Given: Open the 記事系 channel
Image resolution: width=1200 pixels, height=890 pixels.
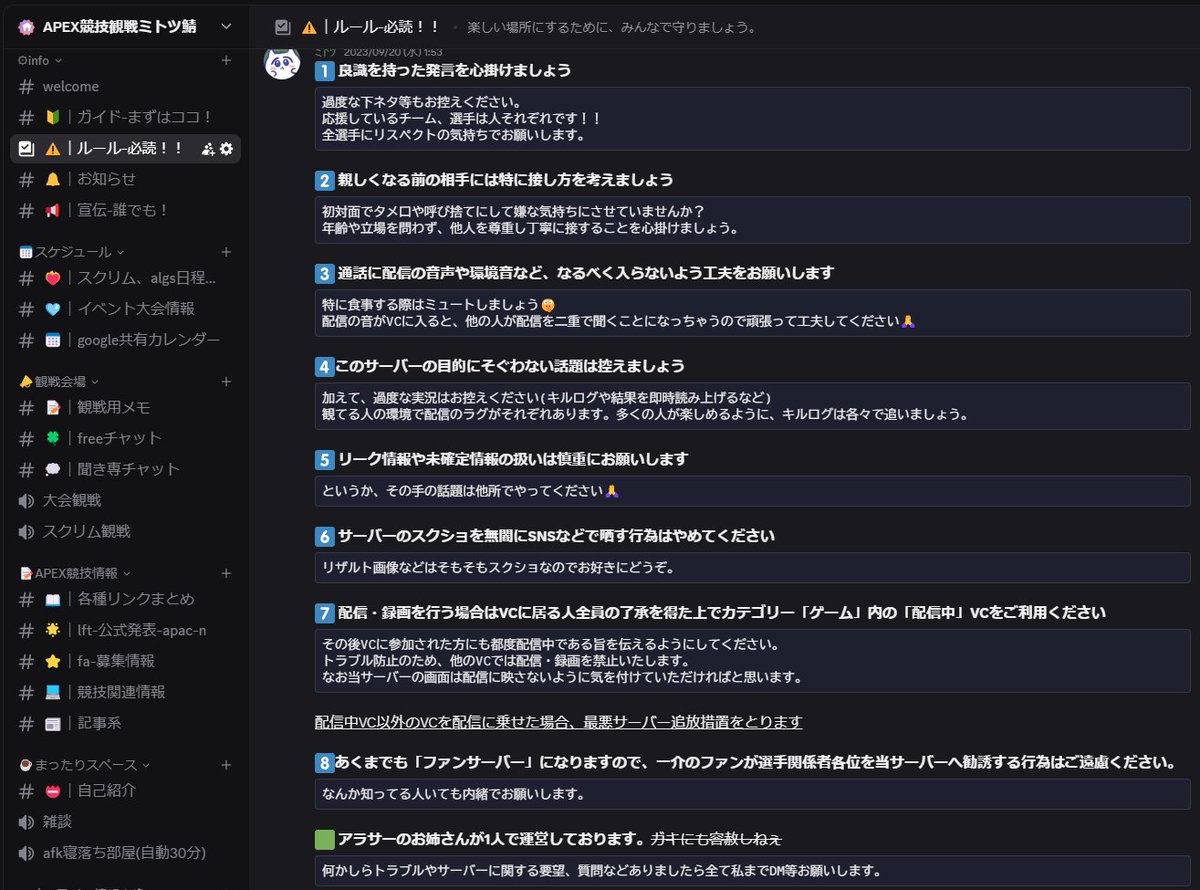Looking at the screenshot, I should 125,723.
